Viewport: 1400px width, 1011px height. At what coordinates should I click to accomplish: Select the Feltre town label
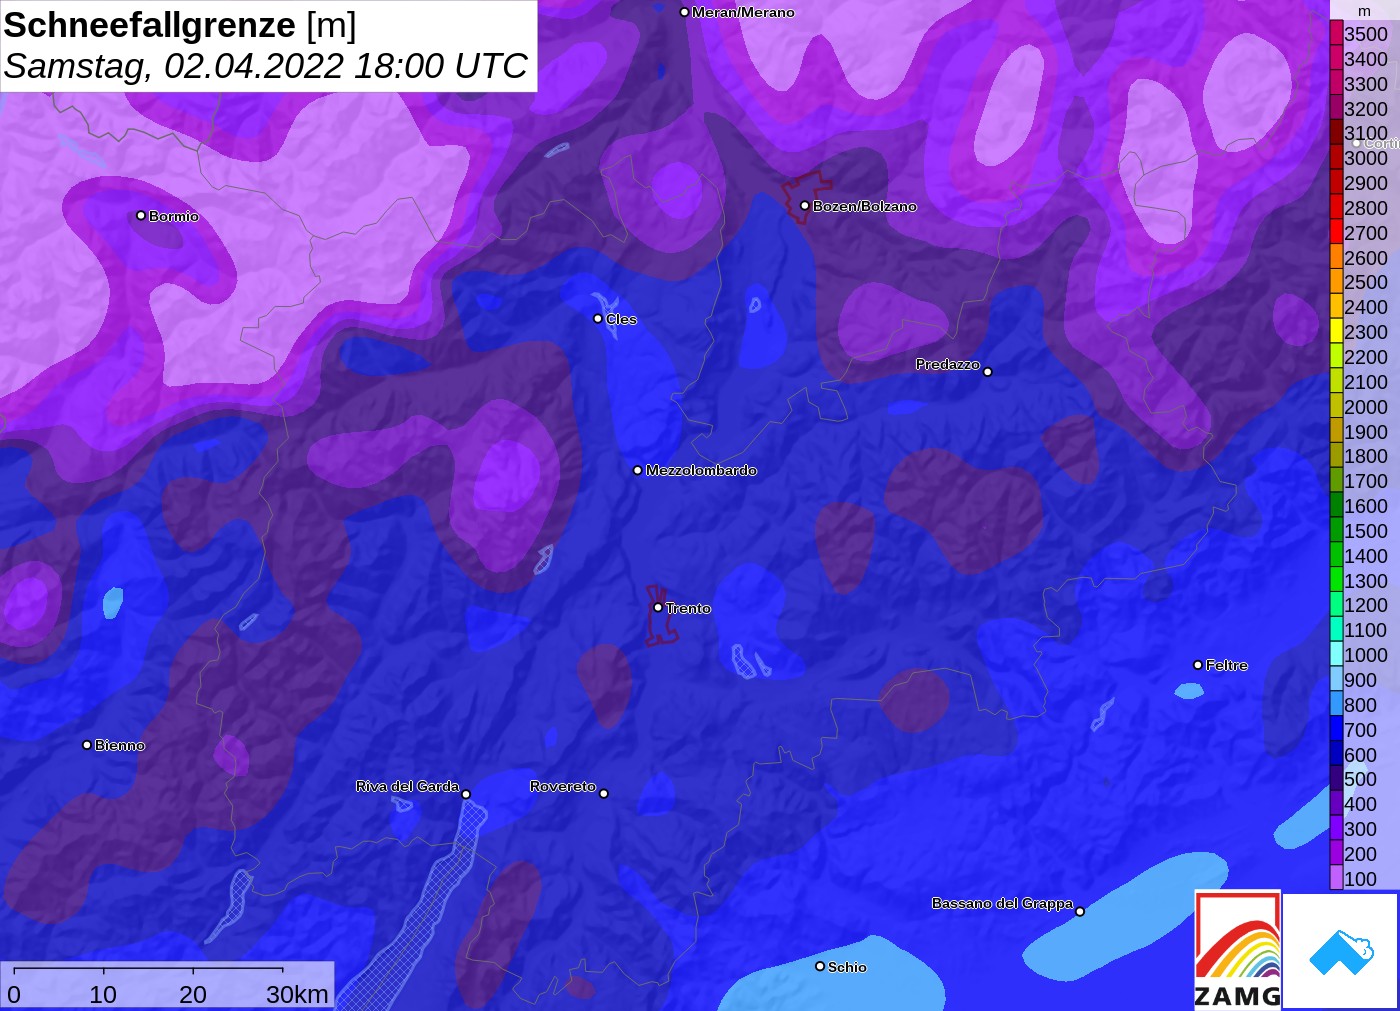click(1226, 665)
